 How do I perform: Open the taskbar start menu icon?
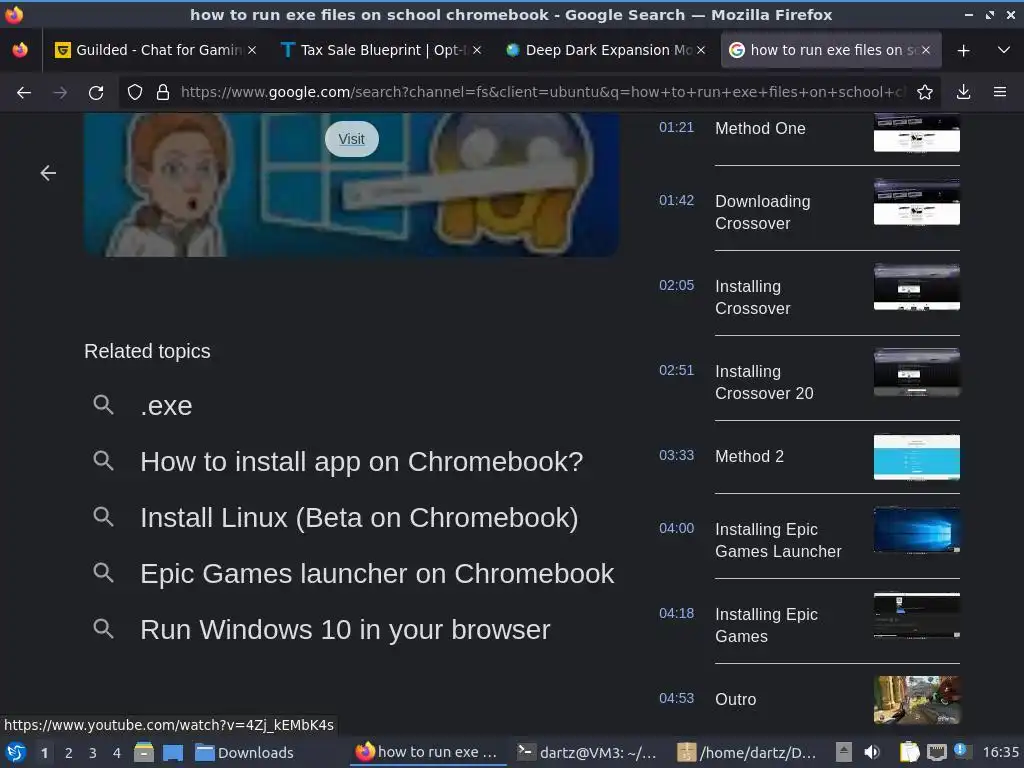pyautogui.click(x=16, y=753)
